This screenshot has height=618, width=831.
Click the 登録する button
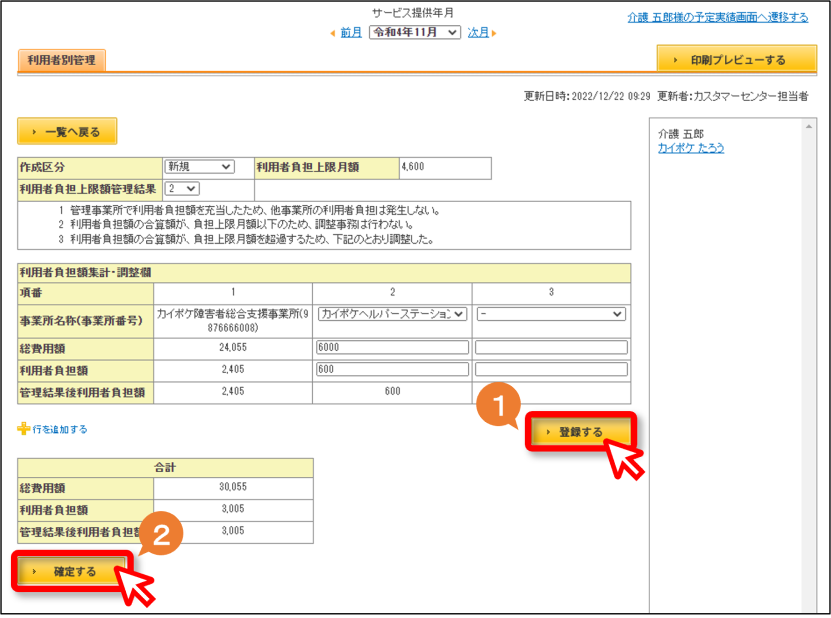[x=580, y=432]
